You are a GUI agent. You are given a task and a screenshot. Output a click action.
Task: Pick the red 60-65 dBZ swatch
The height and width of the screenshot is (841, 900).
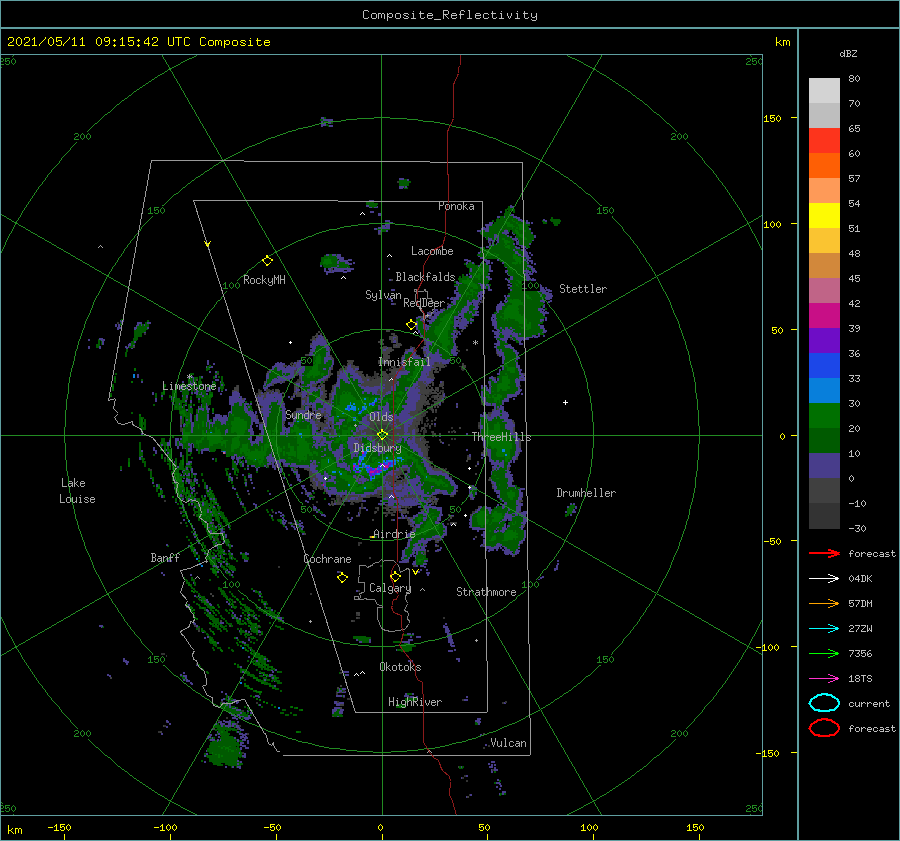pos(824,141)
